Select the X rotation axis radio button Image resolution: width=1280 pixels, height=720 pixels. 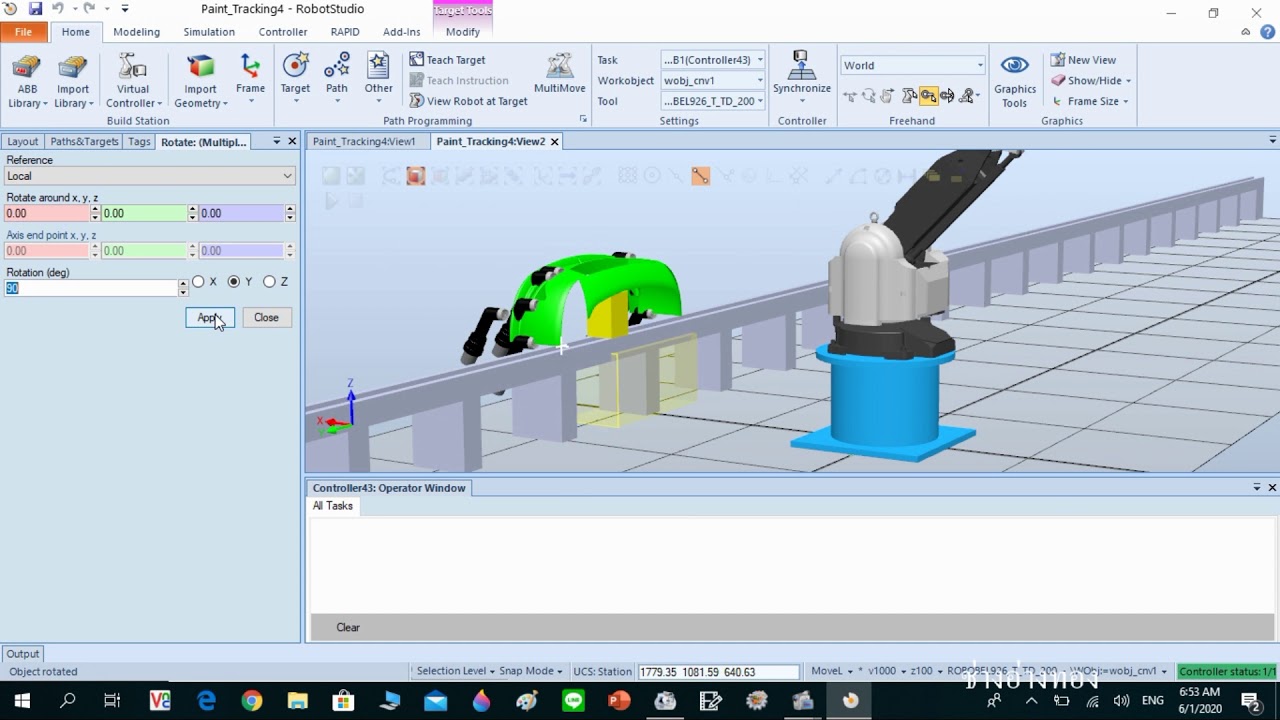click(198, 282)
